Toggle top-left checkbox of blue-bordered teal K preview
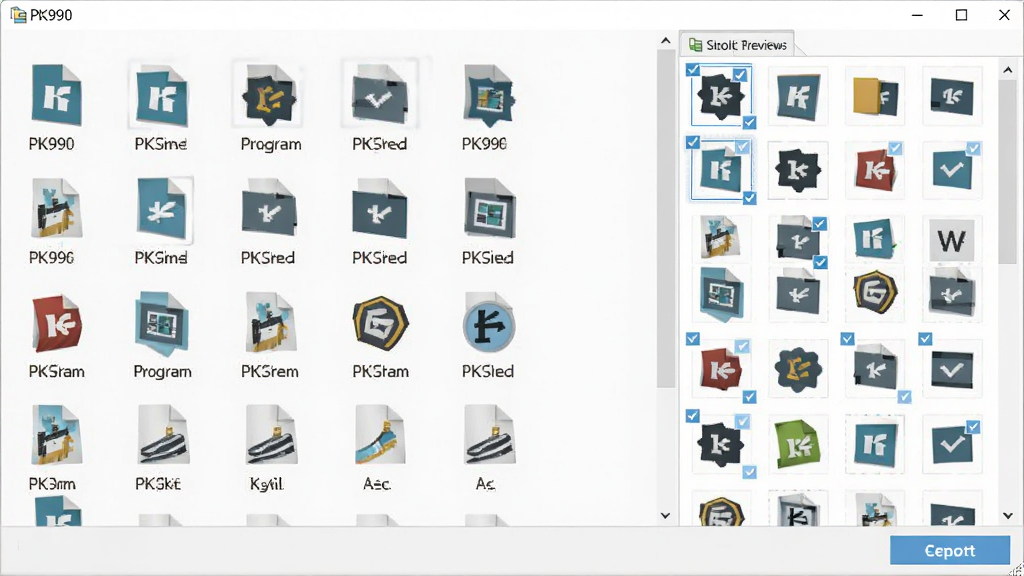The height and width of the screenshot is (576, 1024). [x=693, y=142]
